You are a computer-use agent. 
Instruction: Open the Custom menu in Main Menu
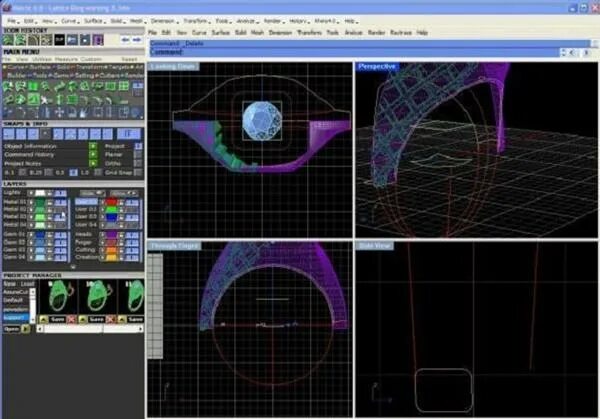point(91,59)
